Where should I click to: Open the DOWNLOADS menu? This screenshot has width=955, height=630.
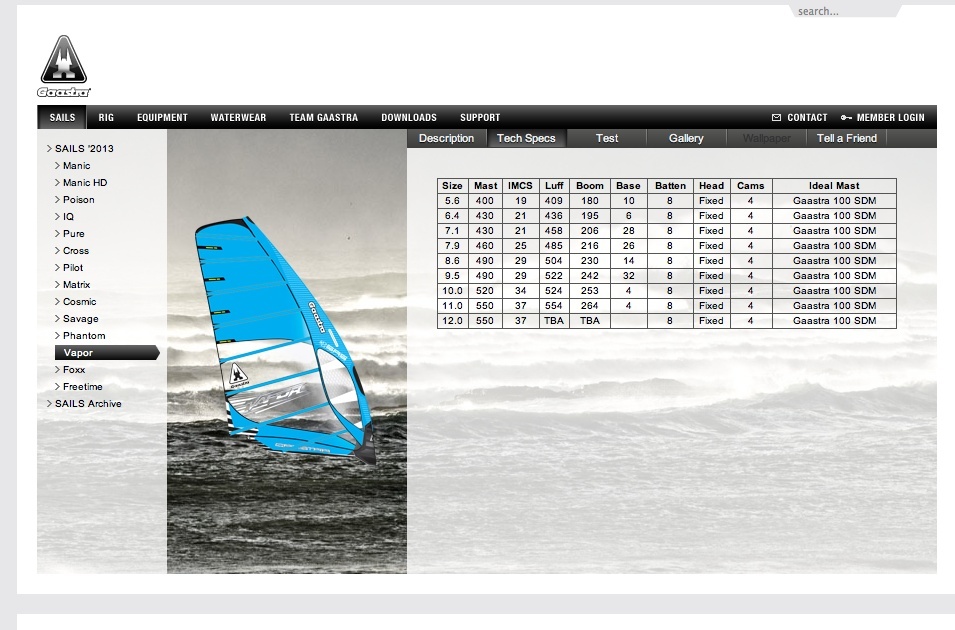click(x=409, y=118)
